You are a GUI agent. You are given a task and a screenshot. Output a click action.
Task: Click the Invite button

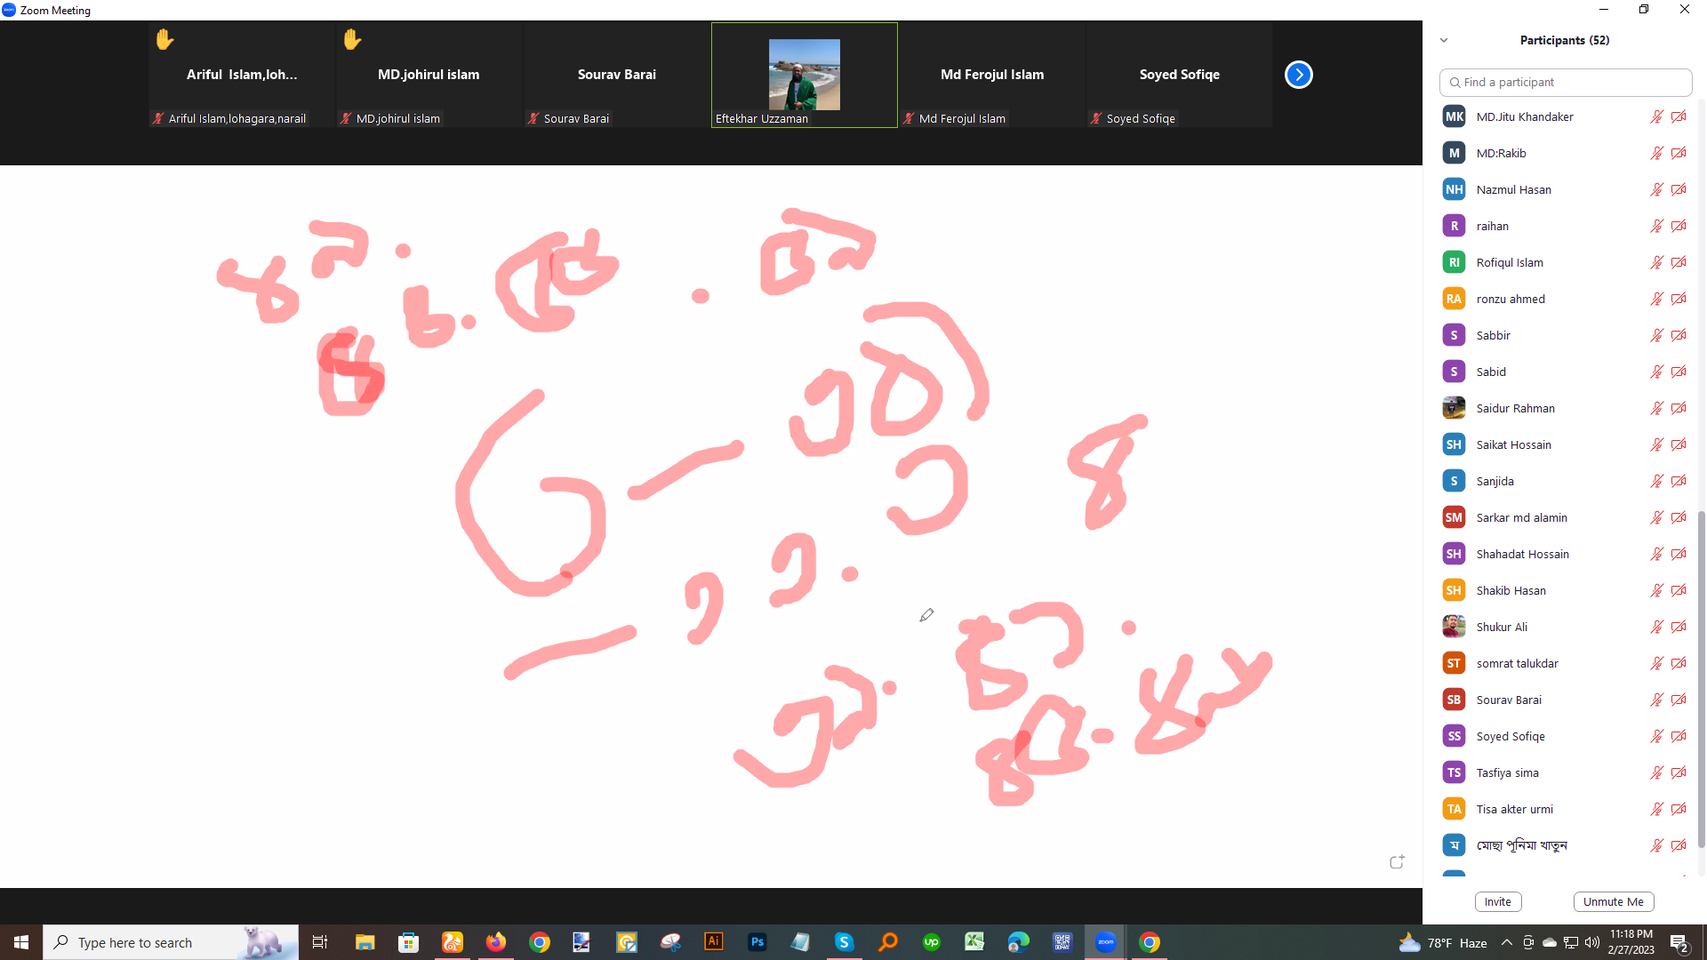(x=1498, y=902)
